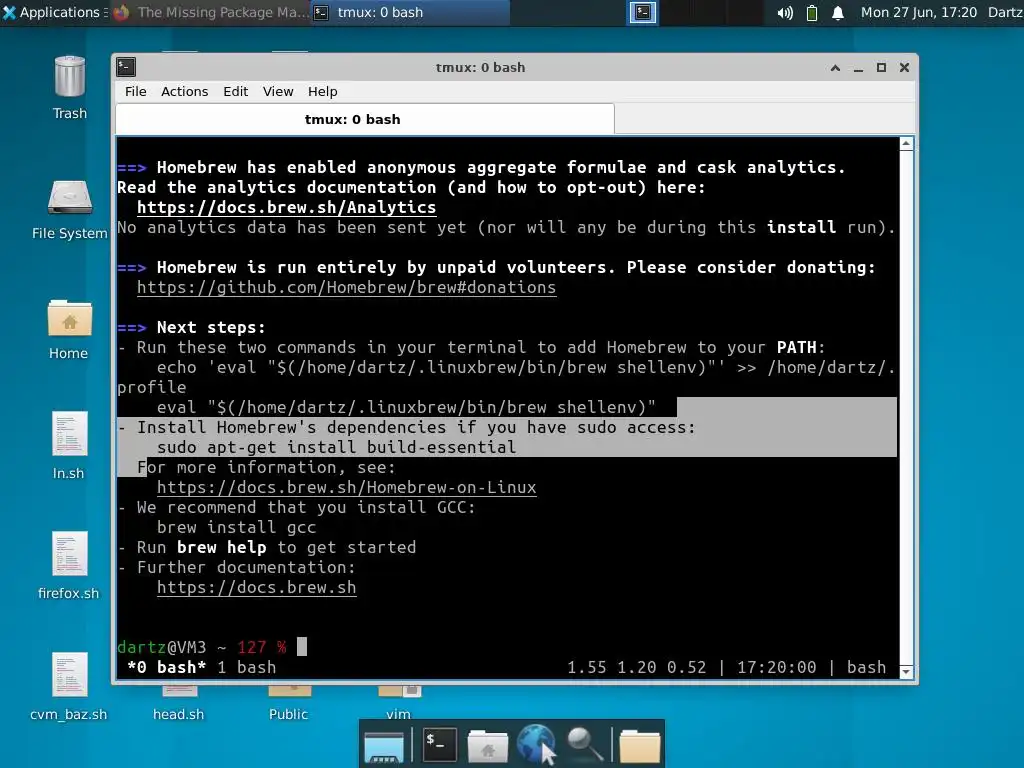Click Show Desktop icon in dock
The height and width of the screenshot is (768, 1024).
[x=384, y=746]
